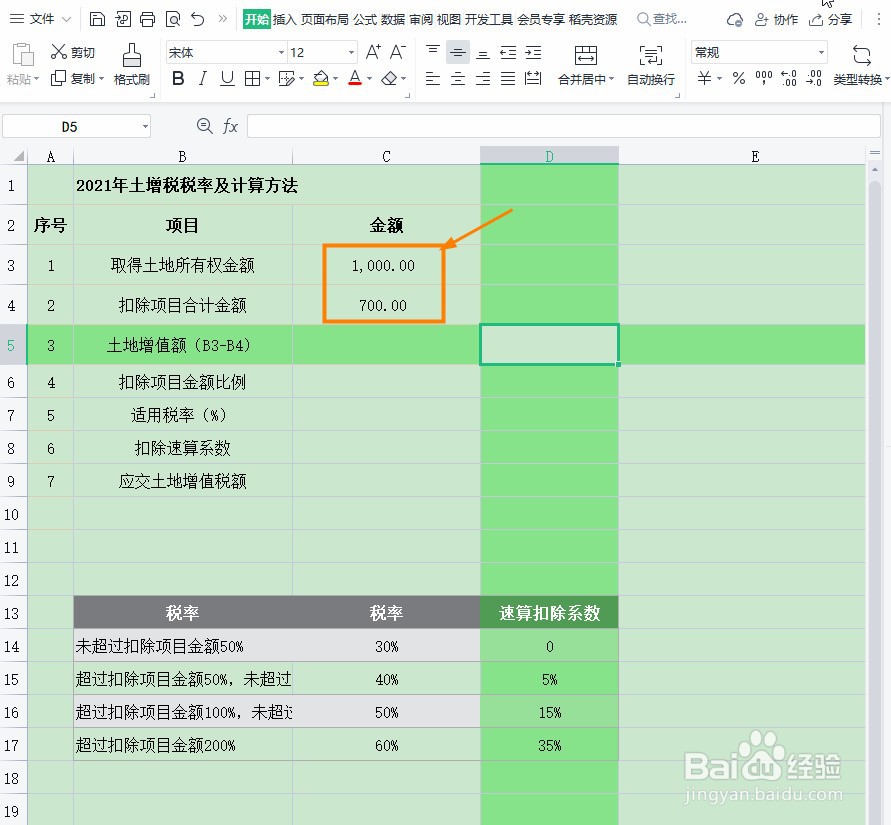Image resolution: width=891 pixels, height=825 pixels.
Task: Select cell C3 containing 1,000.00
Action: click(x=385, y=266)
